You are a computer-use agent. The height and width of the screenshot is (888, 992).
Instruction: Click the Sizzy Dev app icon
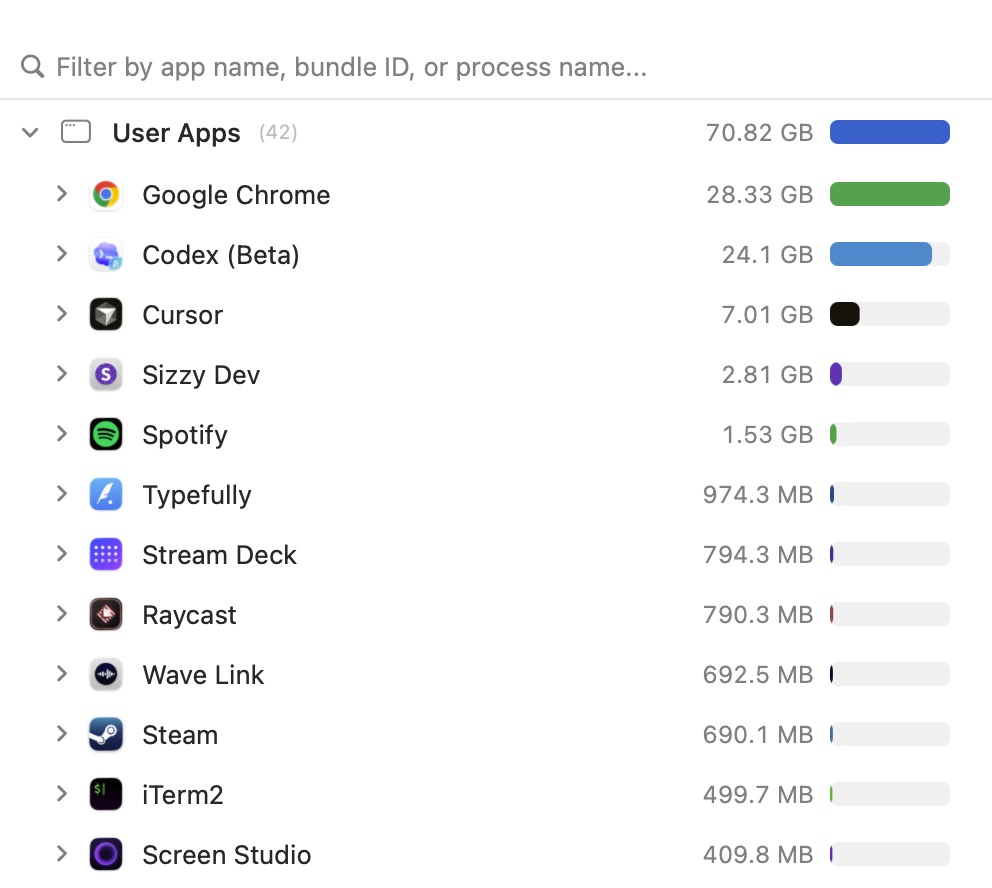tap(106, 374)
